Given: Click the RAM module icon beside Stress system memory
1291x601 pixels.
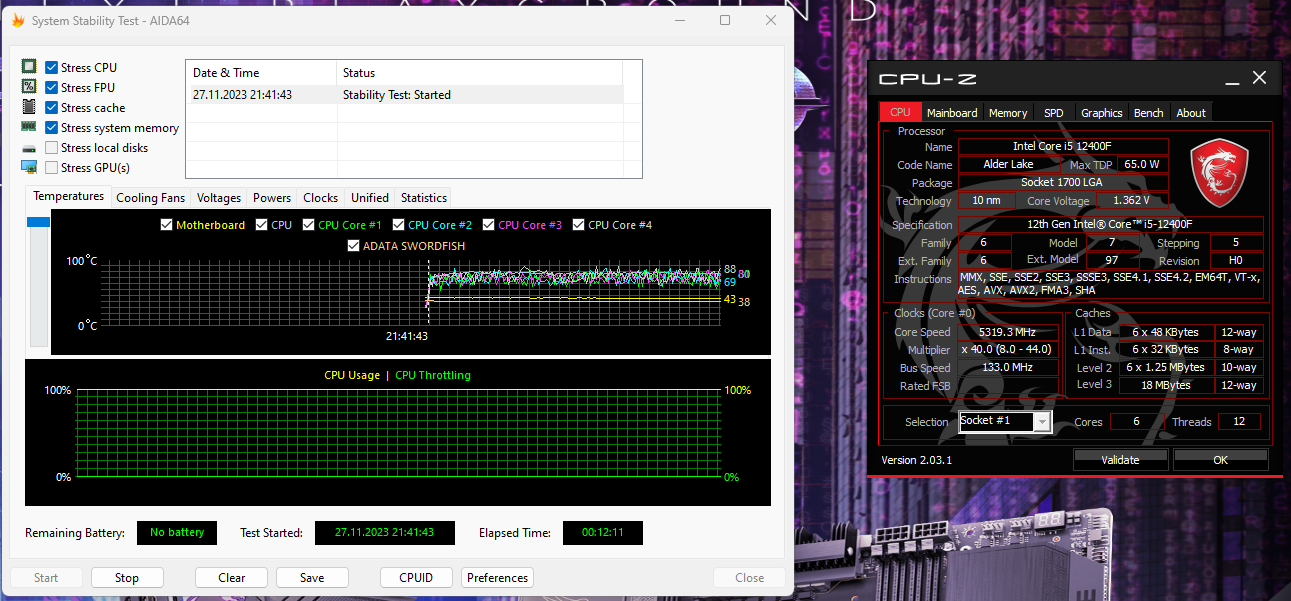Looking at the screenshot, I should point(29,127).
